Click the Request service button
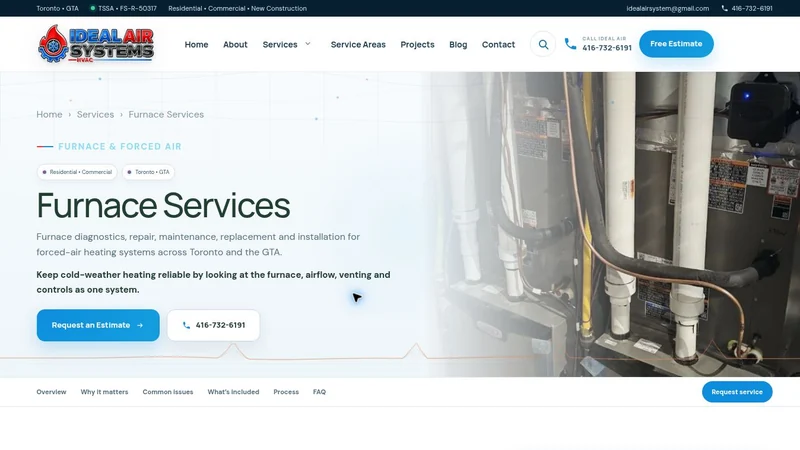Viewport: 800px width, 450px height. point(737,392)
